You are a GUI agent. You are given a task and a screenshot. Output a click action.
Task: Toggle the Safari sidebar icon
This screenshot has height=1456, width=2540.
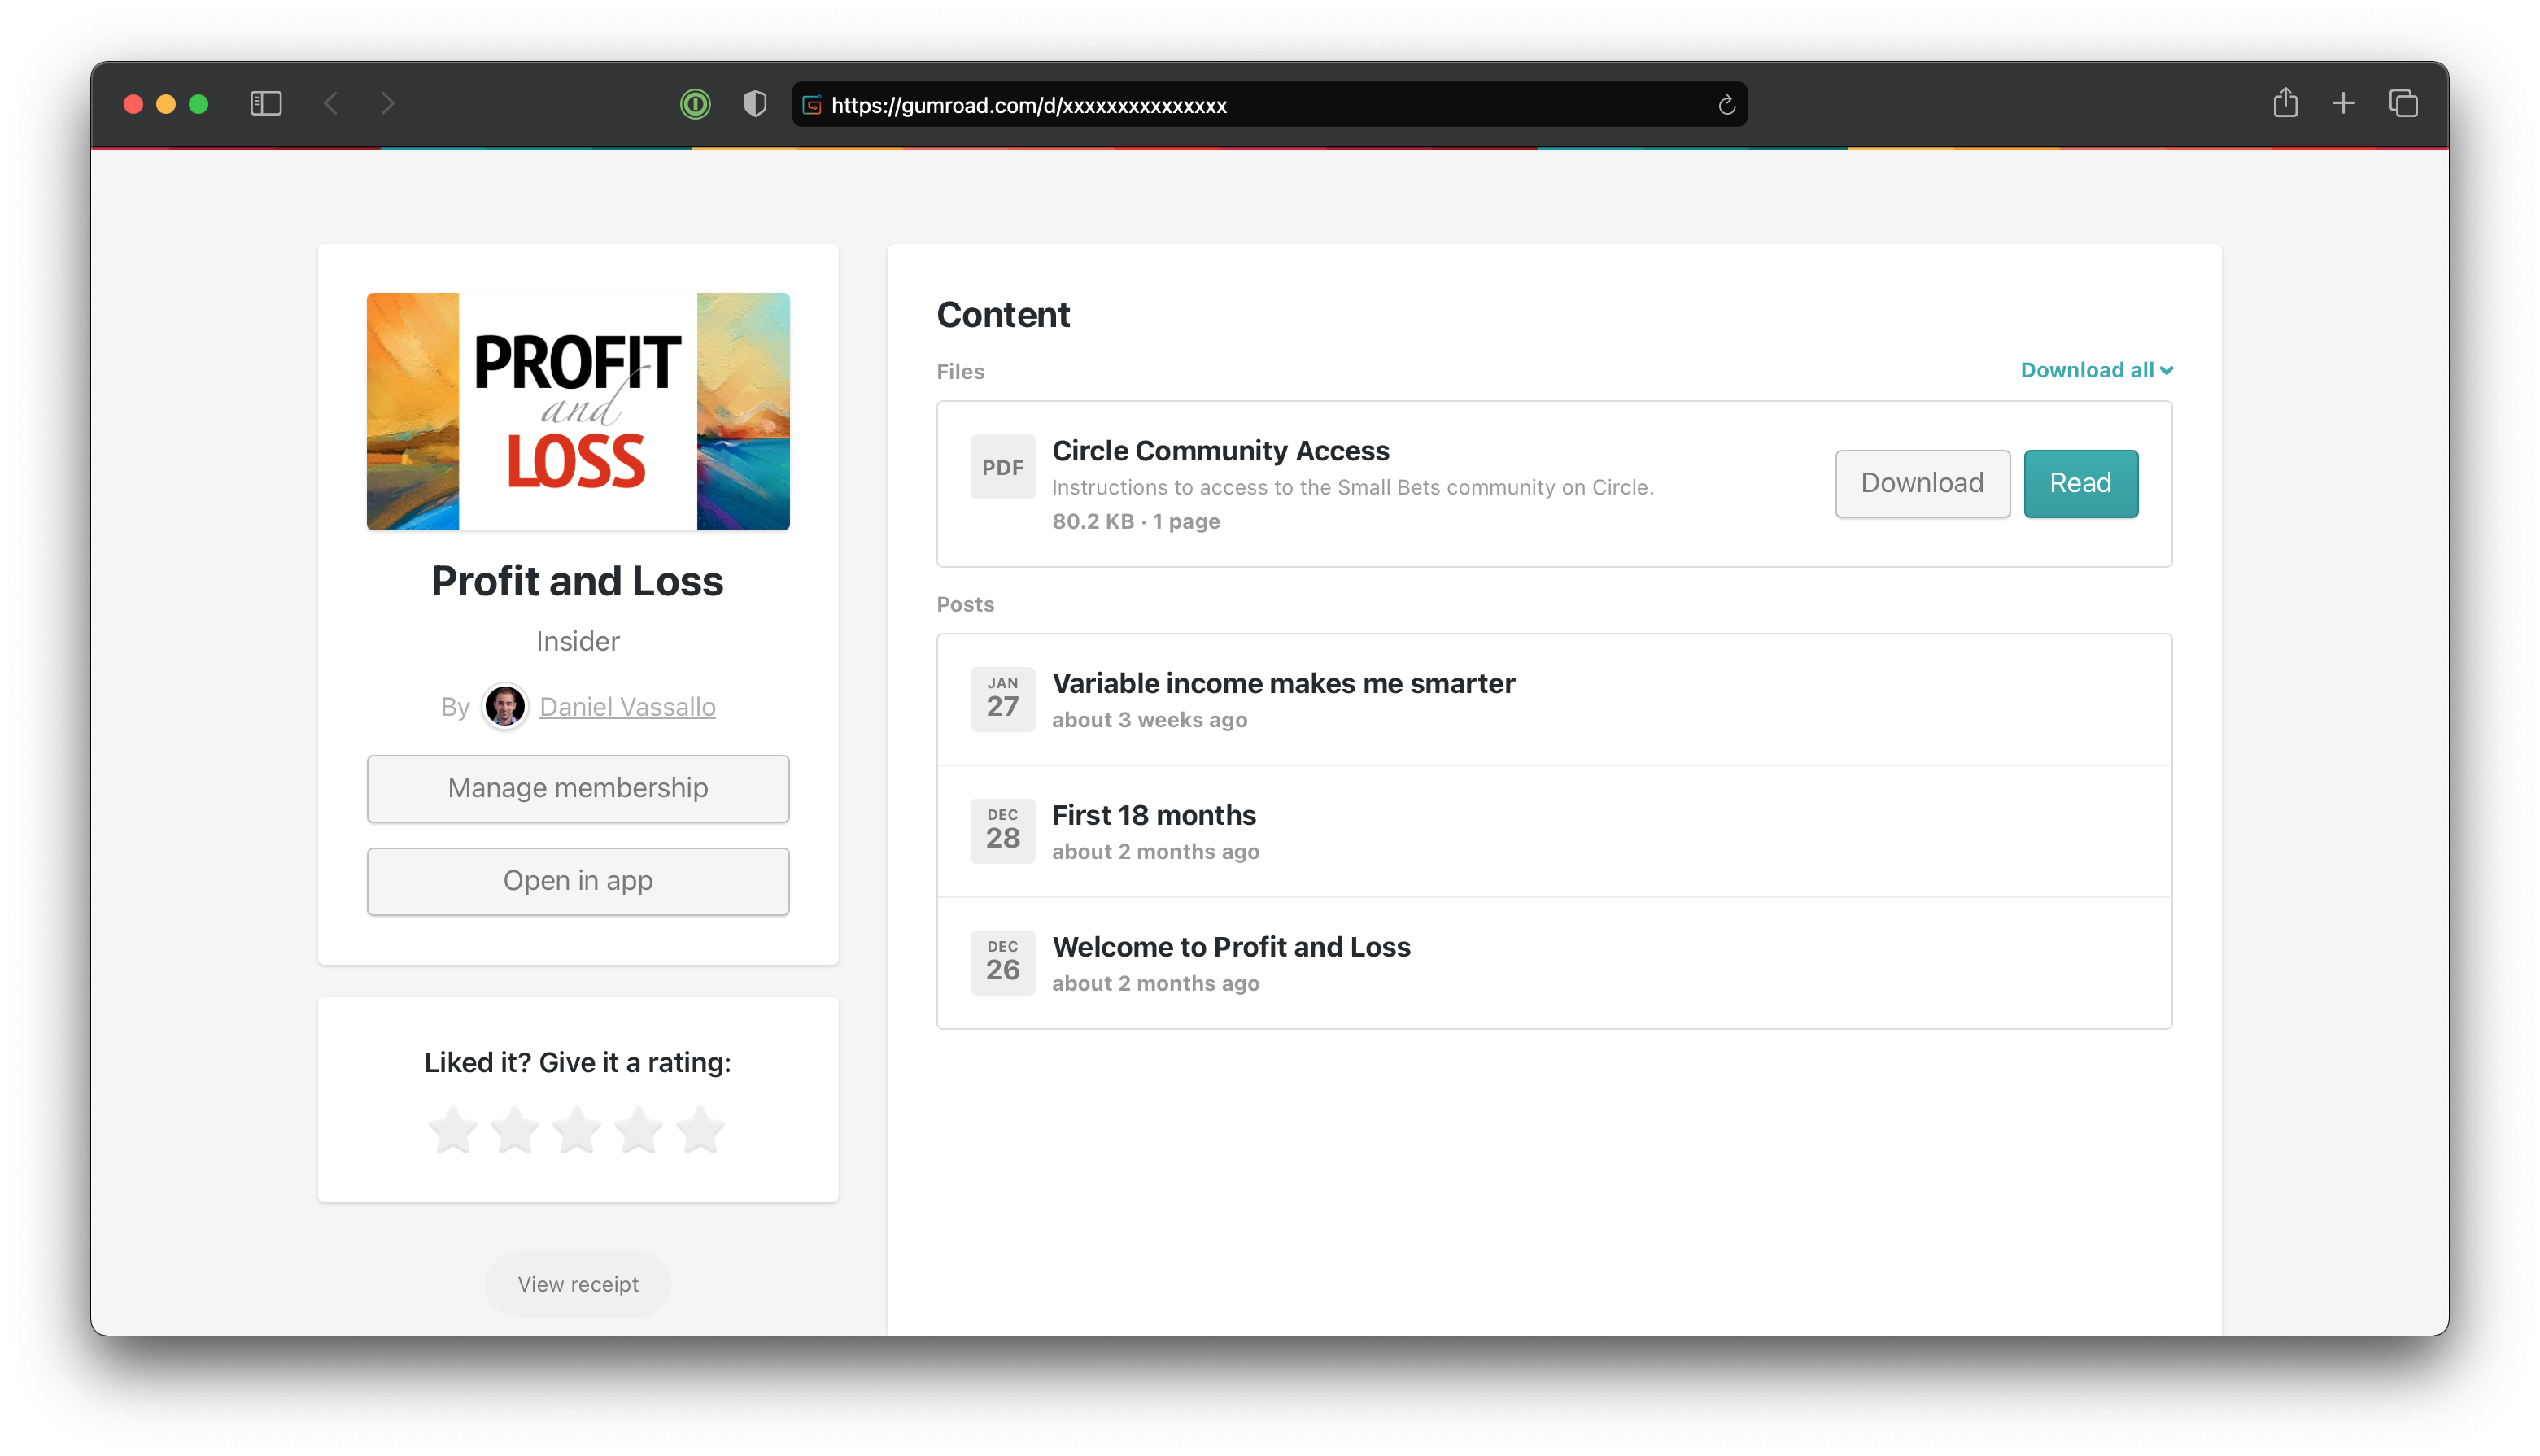point(266,104)
